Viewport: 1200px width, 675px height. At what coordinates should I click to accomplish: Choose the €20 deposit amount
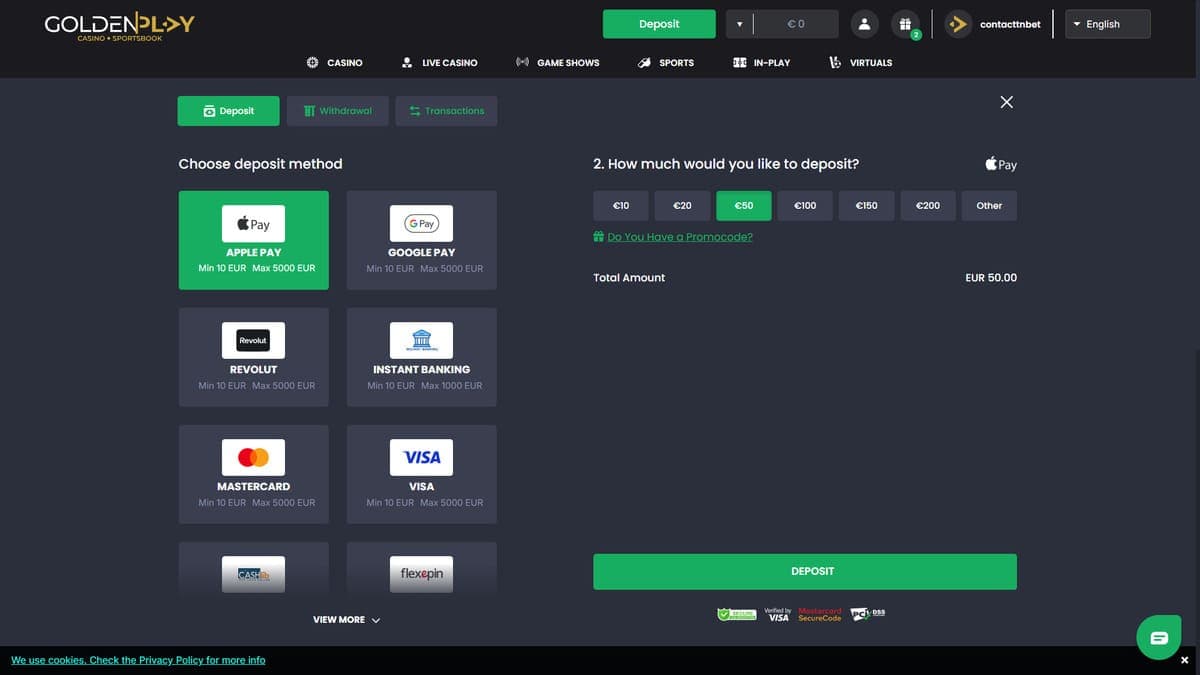pos(682,206)
